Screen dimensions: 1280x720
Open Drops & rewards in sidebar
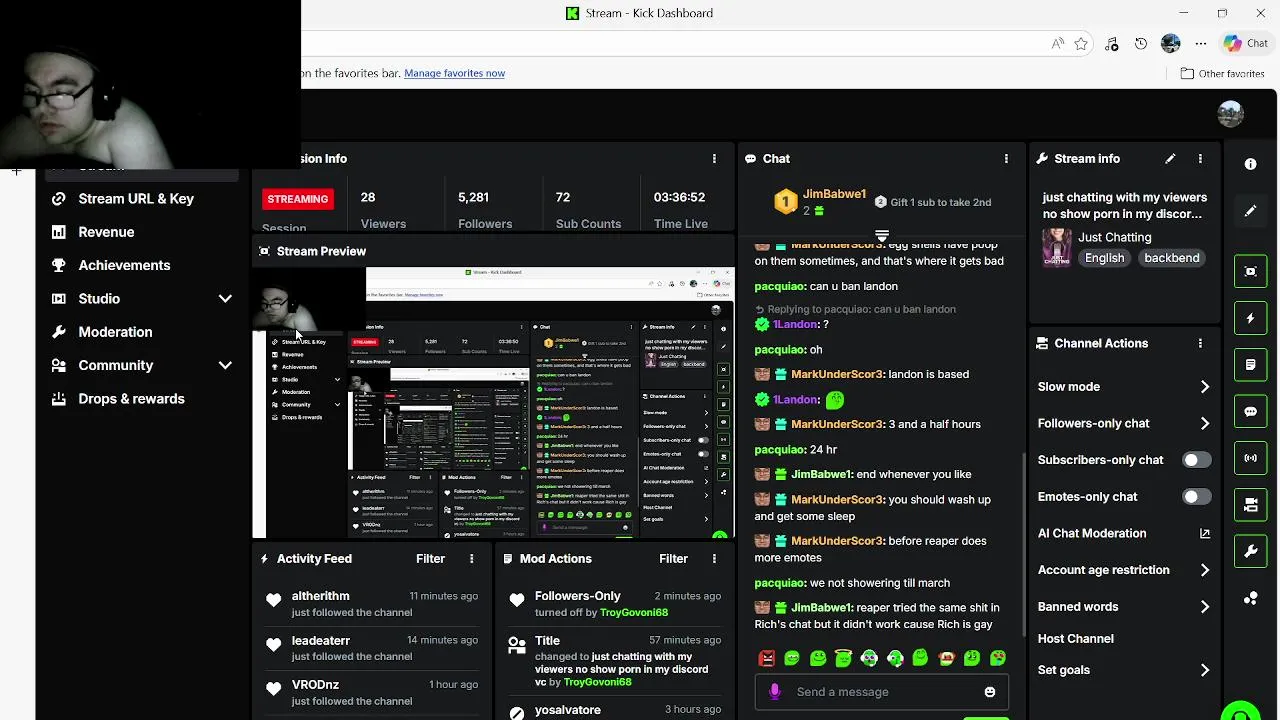[x=131, y=399]
